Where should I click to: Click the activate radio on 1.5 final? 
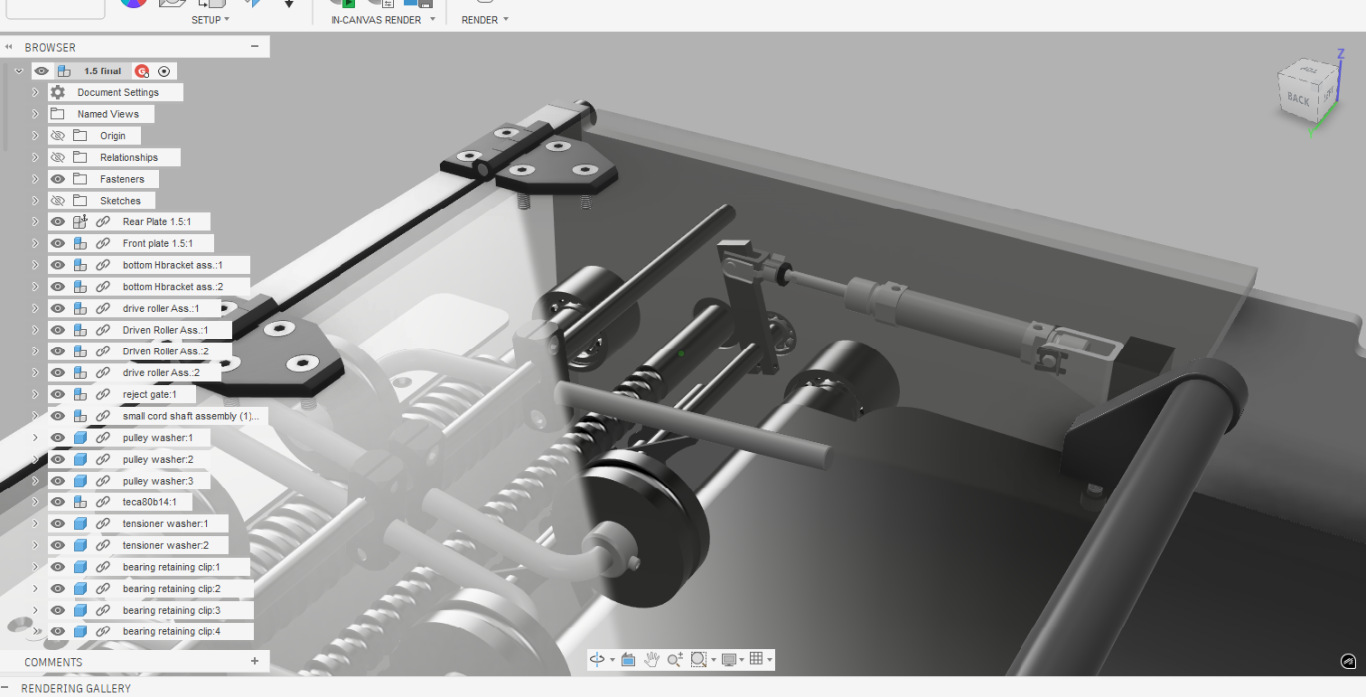point(164,71)
